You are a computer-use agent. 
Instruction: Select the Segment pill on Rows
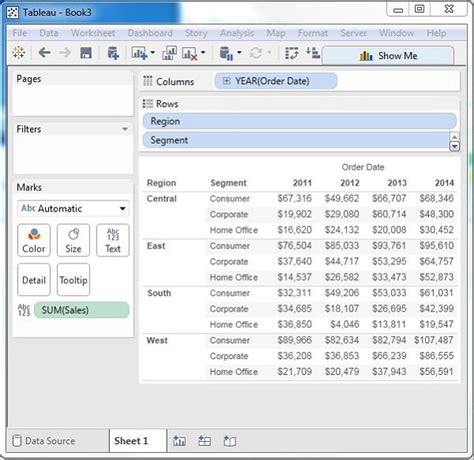296,140
